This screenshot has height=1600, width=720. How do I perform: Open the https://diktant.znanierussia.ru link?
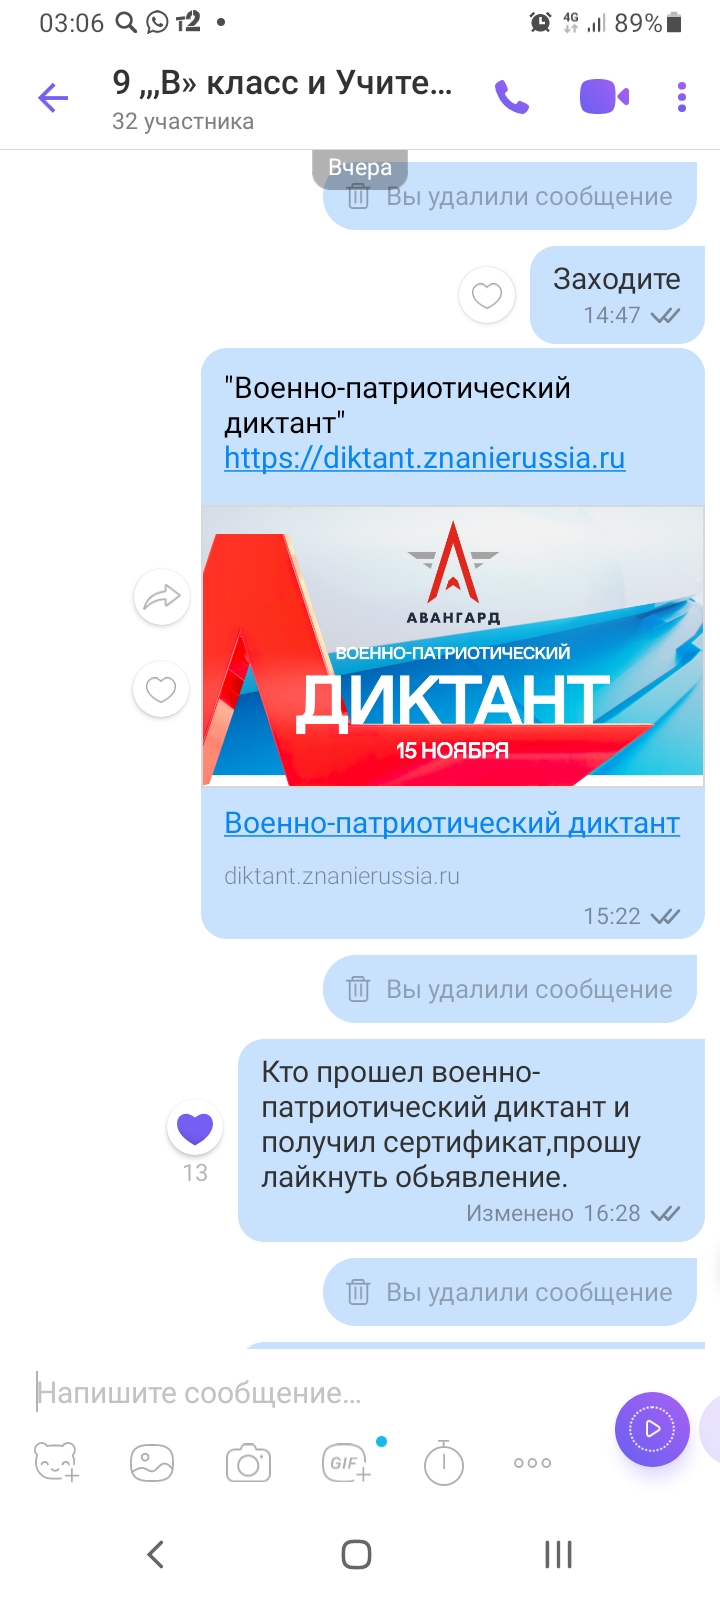[x=425, y=458]
